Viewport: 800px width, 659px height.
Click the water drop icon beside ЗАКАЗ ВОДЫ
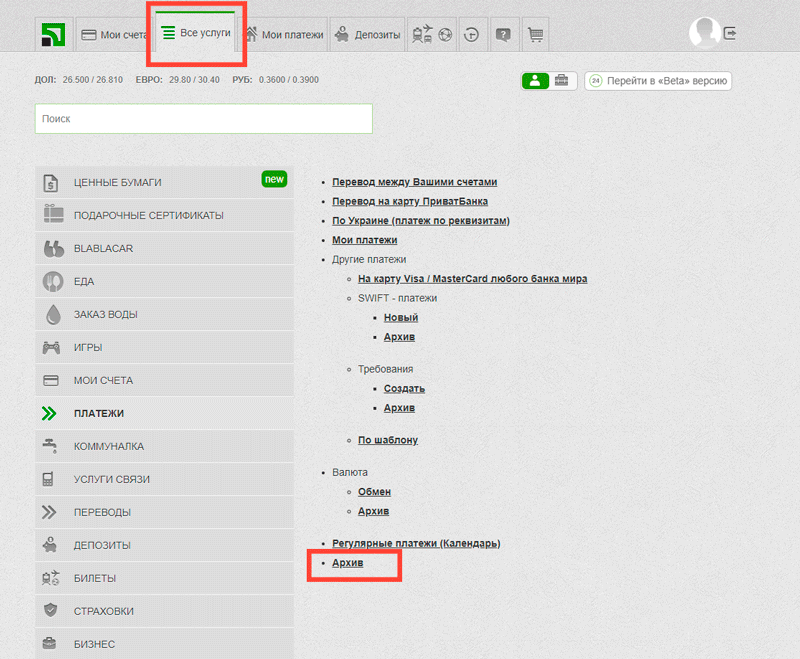point(52,313)
